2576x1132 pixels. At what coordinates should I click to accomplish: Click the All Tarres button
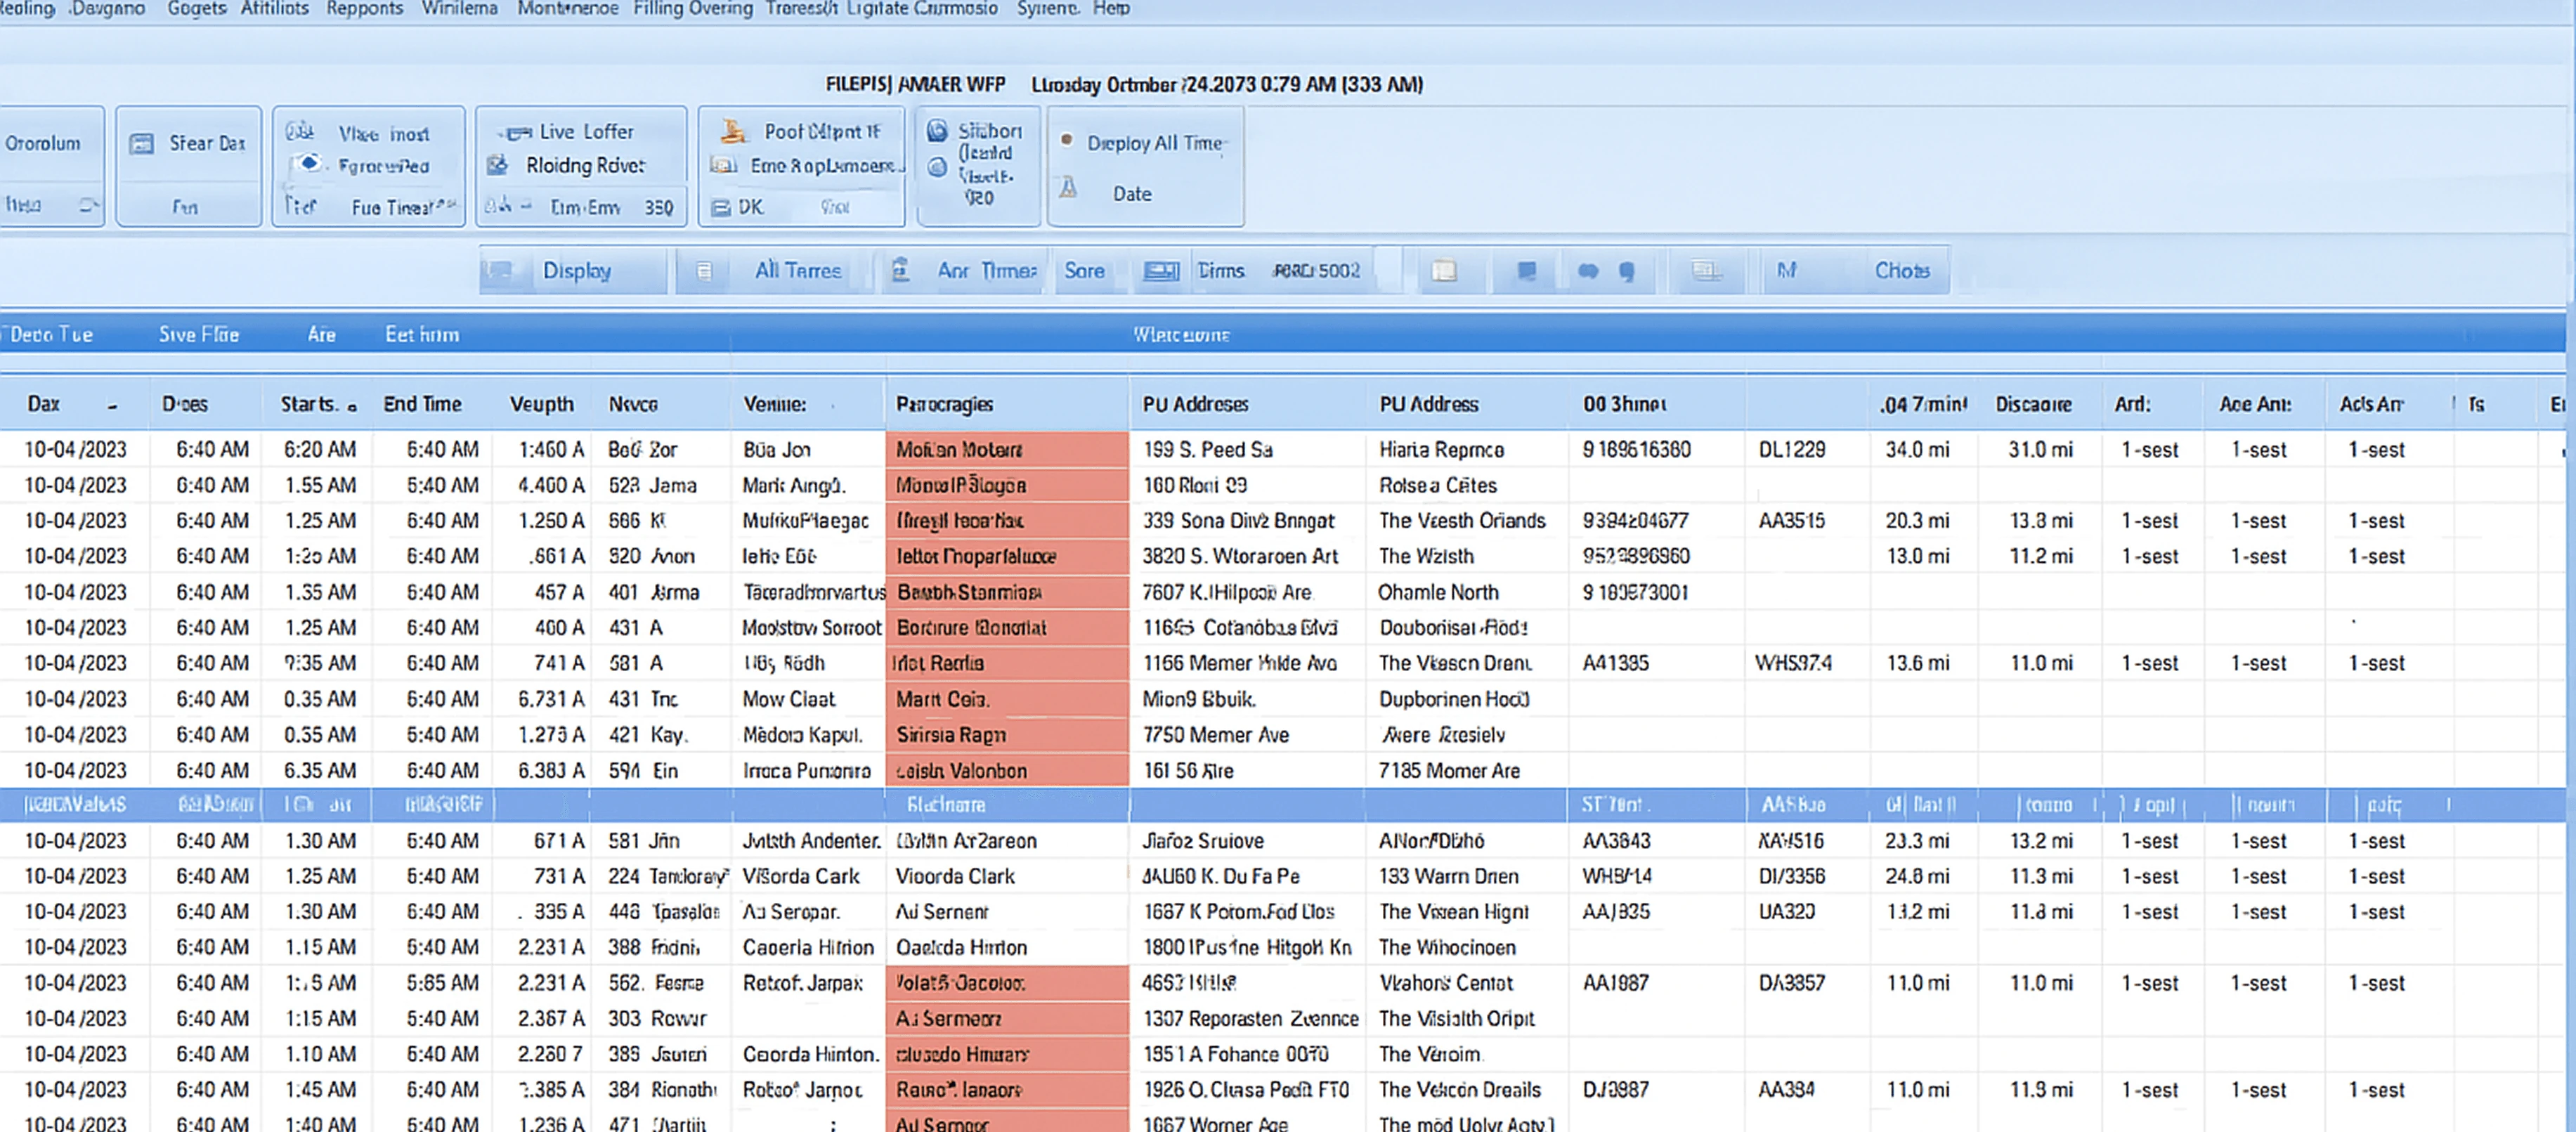point(798,270)
